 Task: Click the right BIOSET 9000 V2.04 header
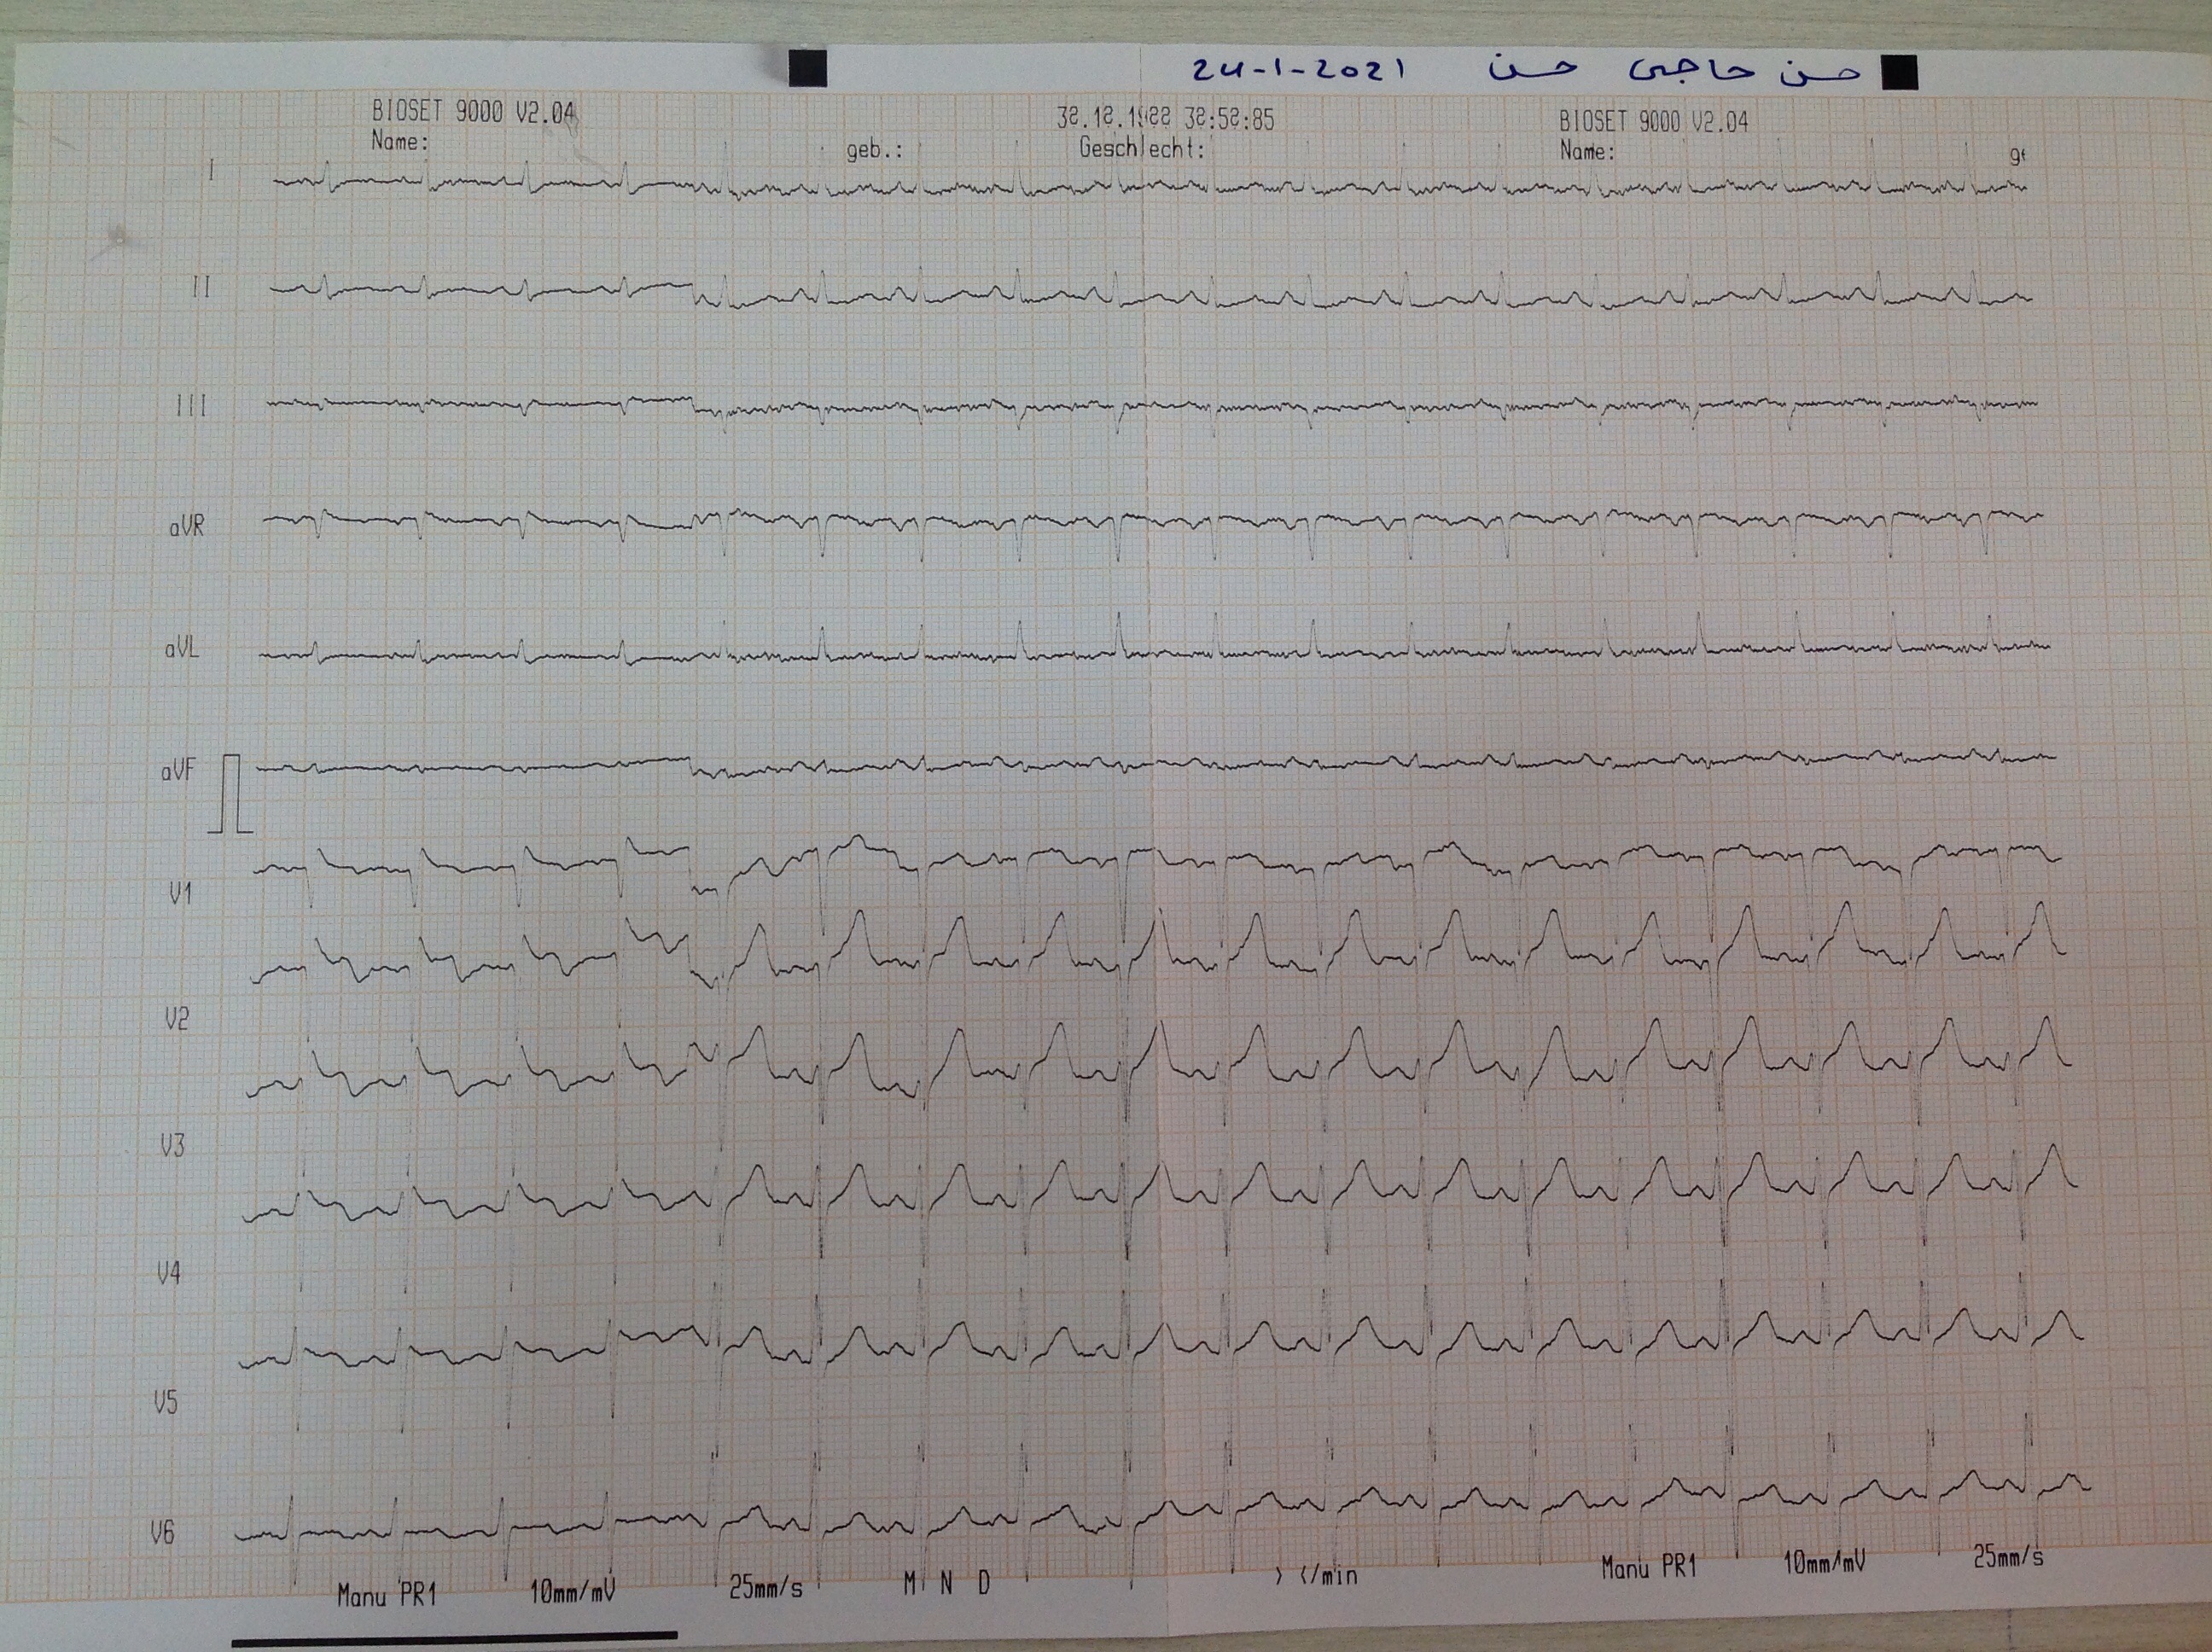tap(1653, 122)
